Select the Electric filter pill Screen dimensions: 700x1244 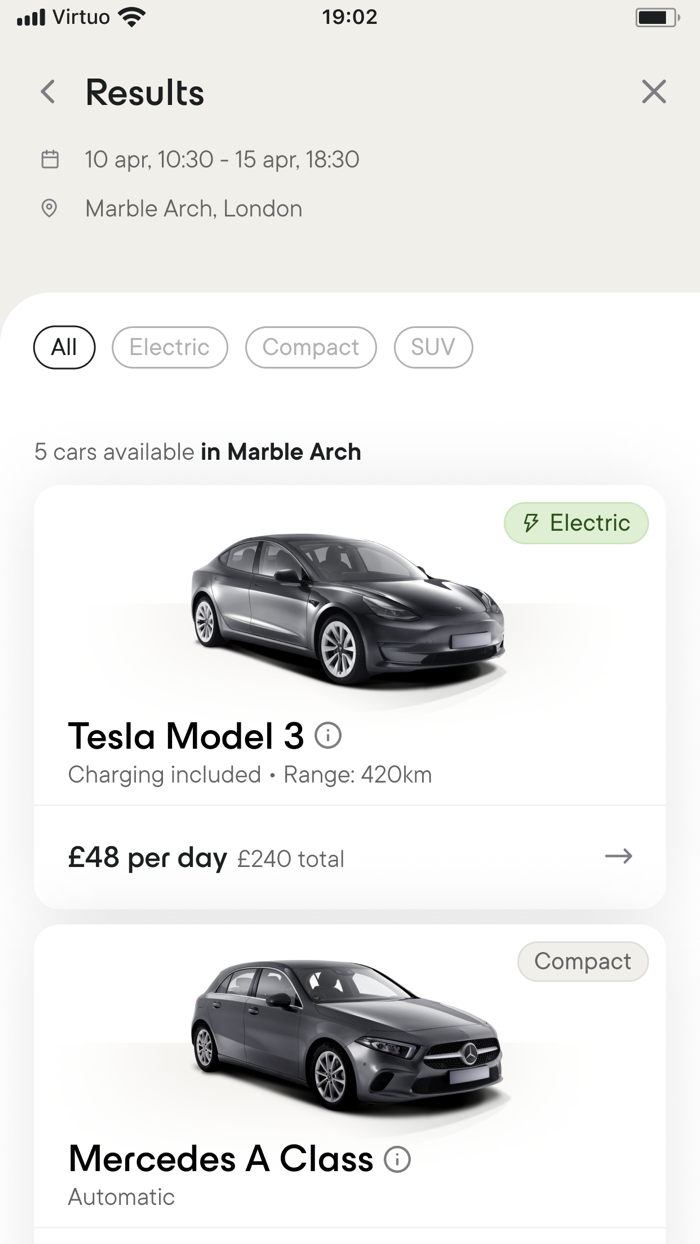(169, 347)
